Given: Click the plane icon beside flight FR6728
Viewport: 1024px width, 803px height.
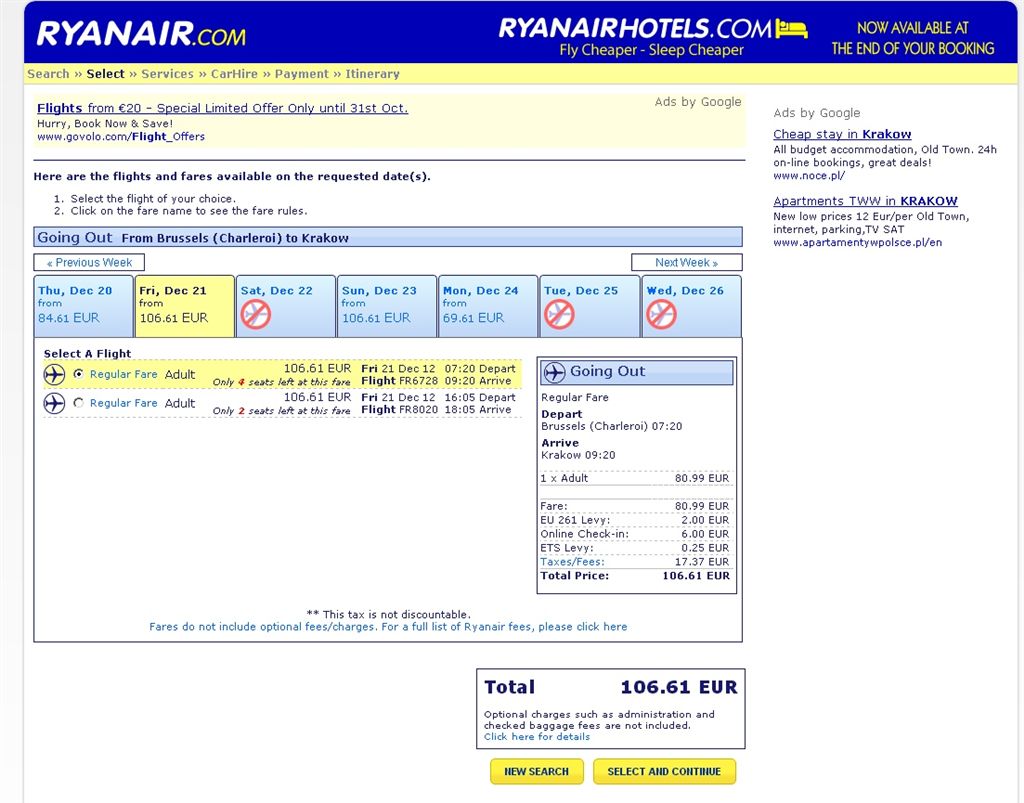Looking at the screenshot, I should click(54, 375).
